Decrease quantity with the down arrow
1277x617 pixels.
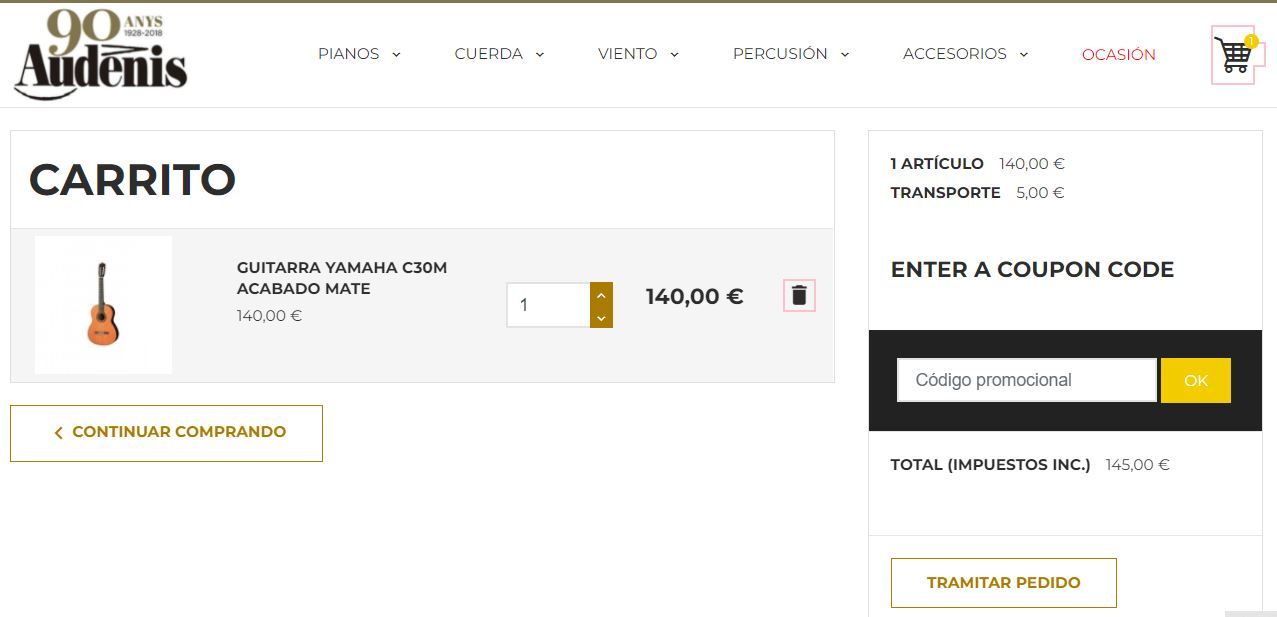click(x=601, y=317)
